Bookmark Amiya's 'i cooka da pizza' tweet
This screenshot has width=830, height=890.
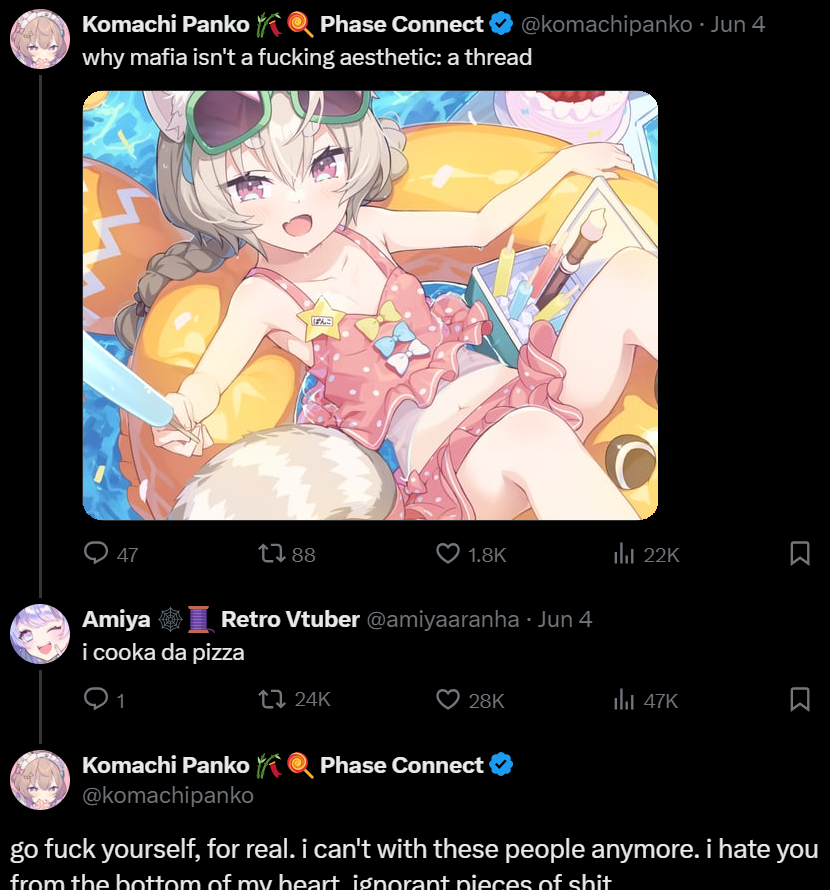click(x=800, y=699)
